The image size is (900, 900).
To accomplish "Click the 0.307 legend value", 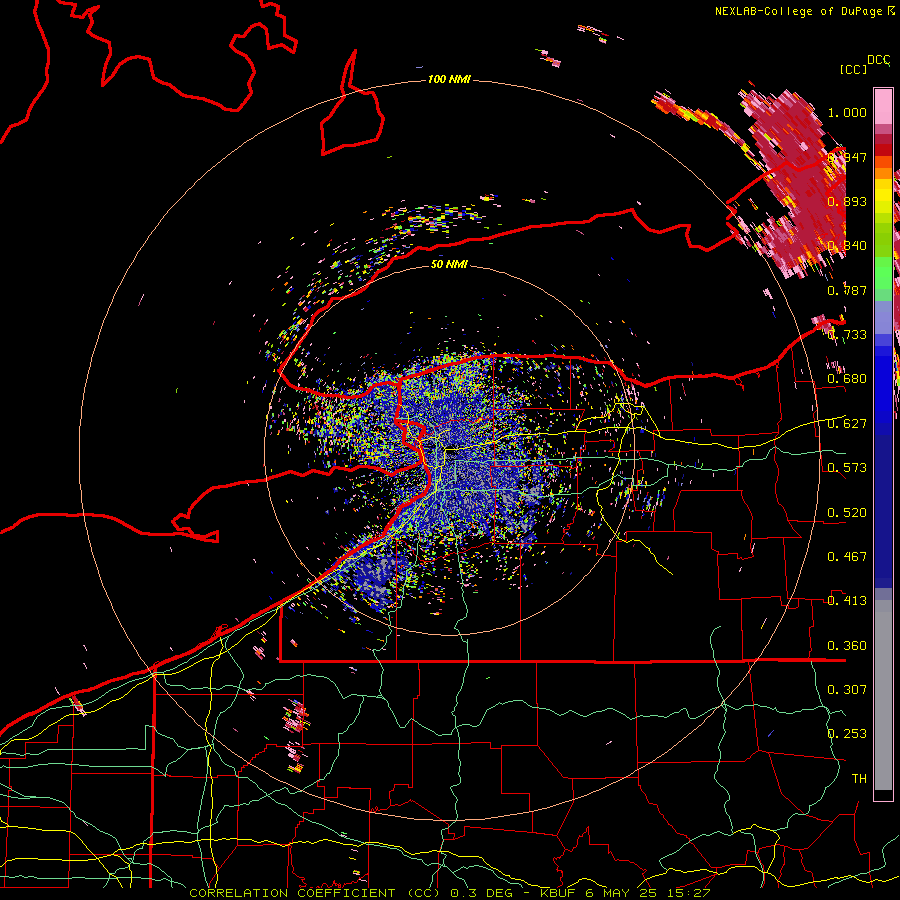I will (847, 689).
